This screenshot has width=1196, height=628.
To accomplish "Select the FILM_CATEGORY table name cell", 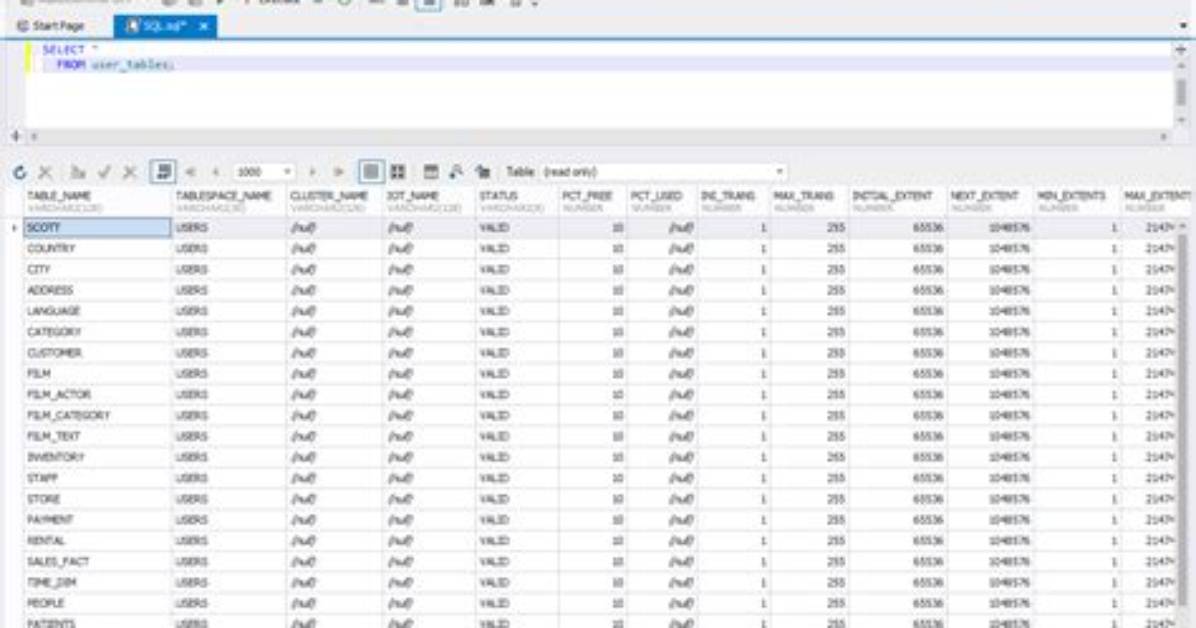I will (97, 415).
